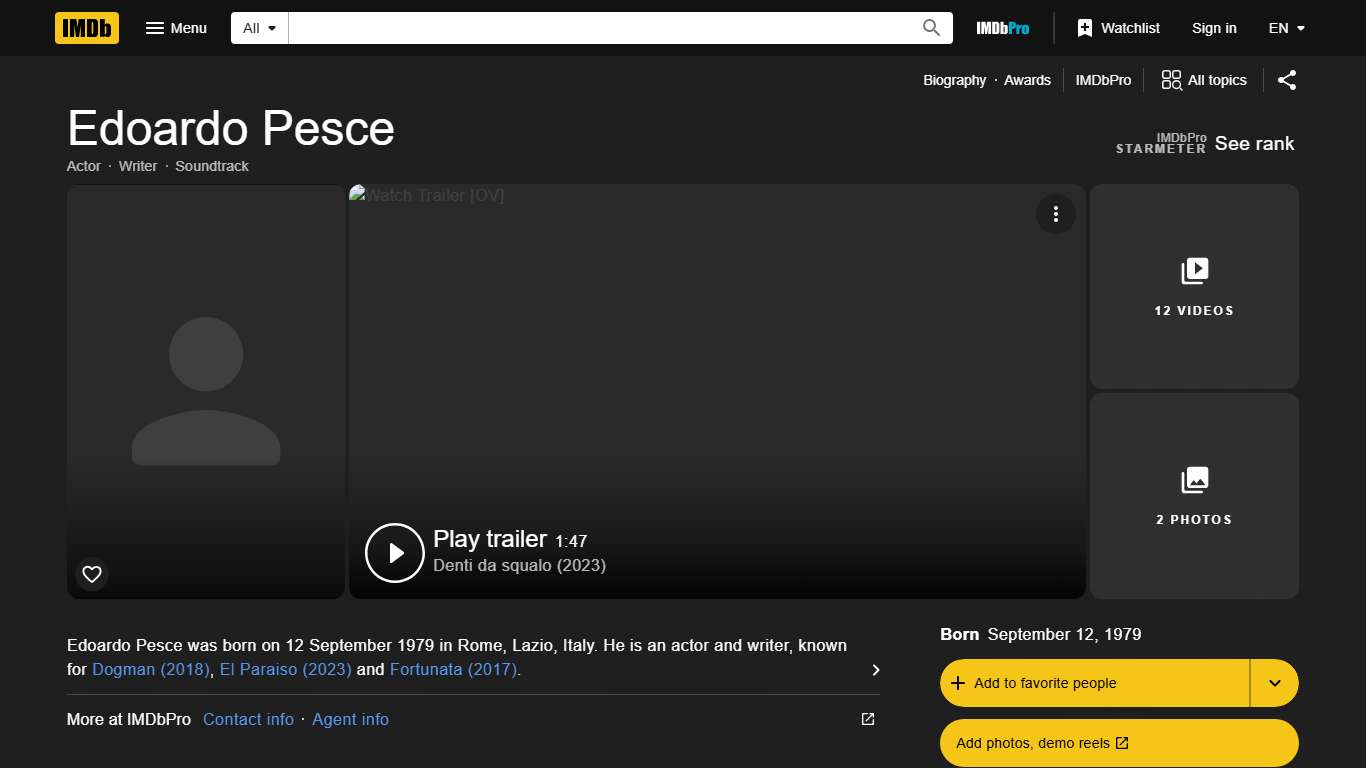The width and height of the screenshot is (1366, 768).
Task: Open All topics grid icon
Action: pos(1170,80)
